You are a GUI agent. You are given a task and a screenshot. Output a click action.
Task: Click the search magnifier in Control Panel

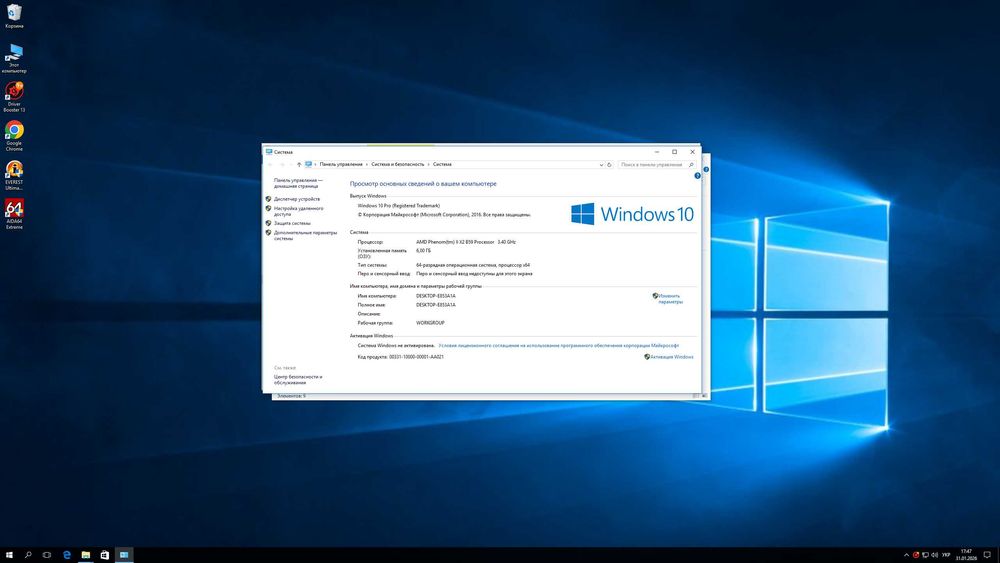691,165
